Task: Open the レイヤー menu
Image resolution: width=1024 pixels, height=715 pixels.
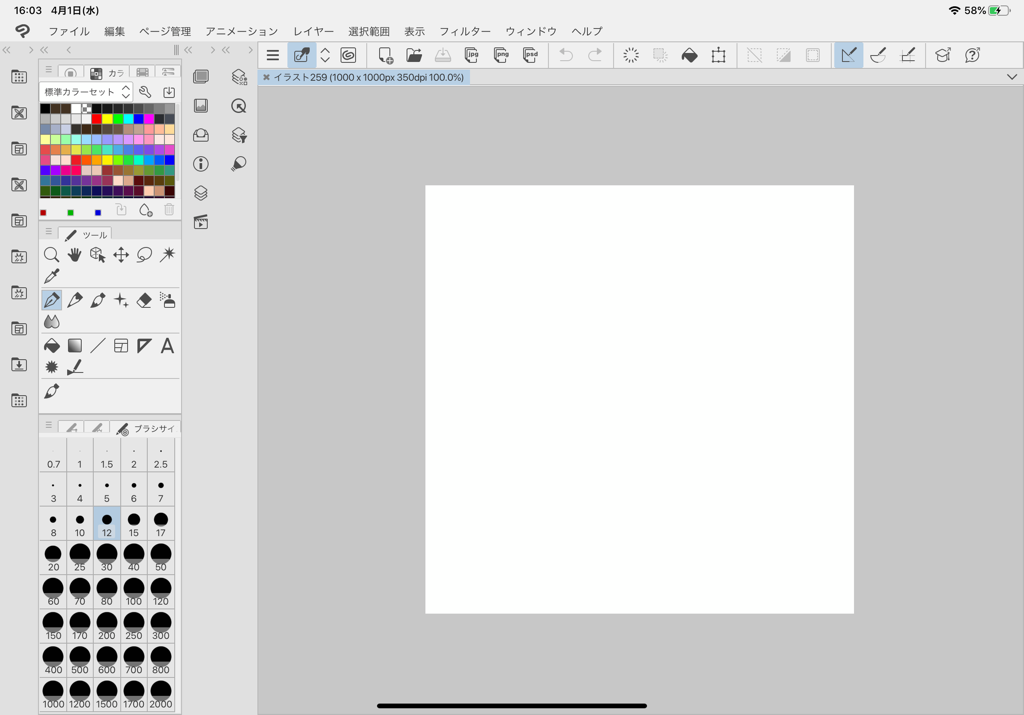Action: (x=313, y=31)
